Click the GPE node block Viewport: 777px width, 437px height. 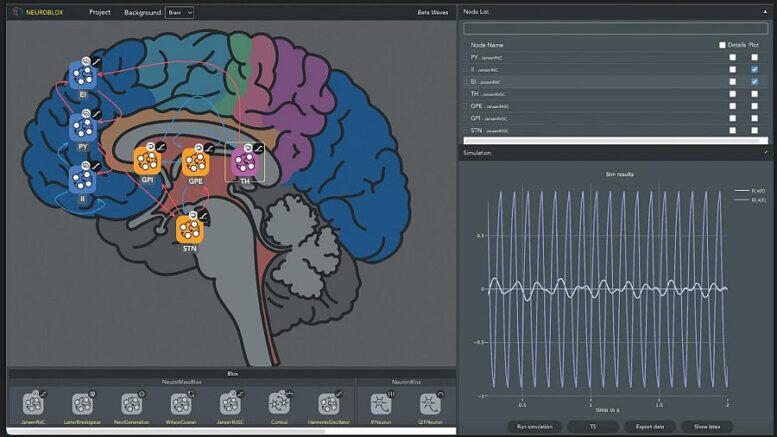coord(195,160)
